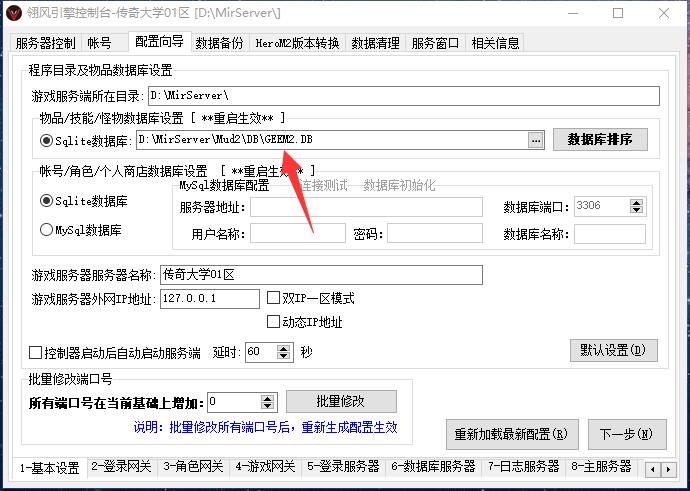
Task: Click the server name field 传奇大学01区
Action: (x=321, y=275)
